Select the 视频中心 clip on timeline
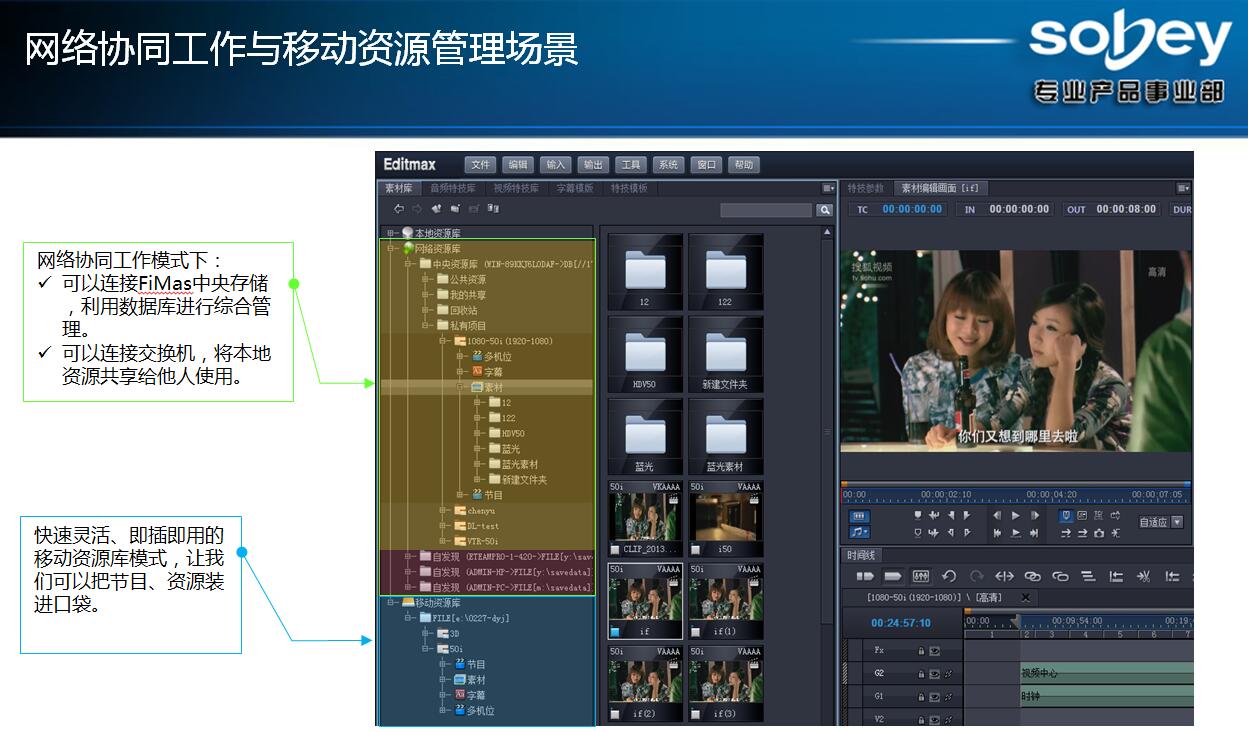Screen dimensions: 1248x732 [x=1105, y=673]
